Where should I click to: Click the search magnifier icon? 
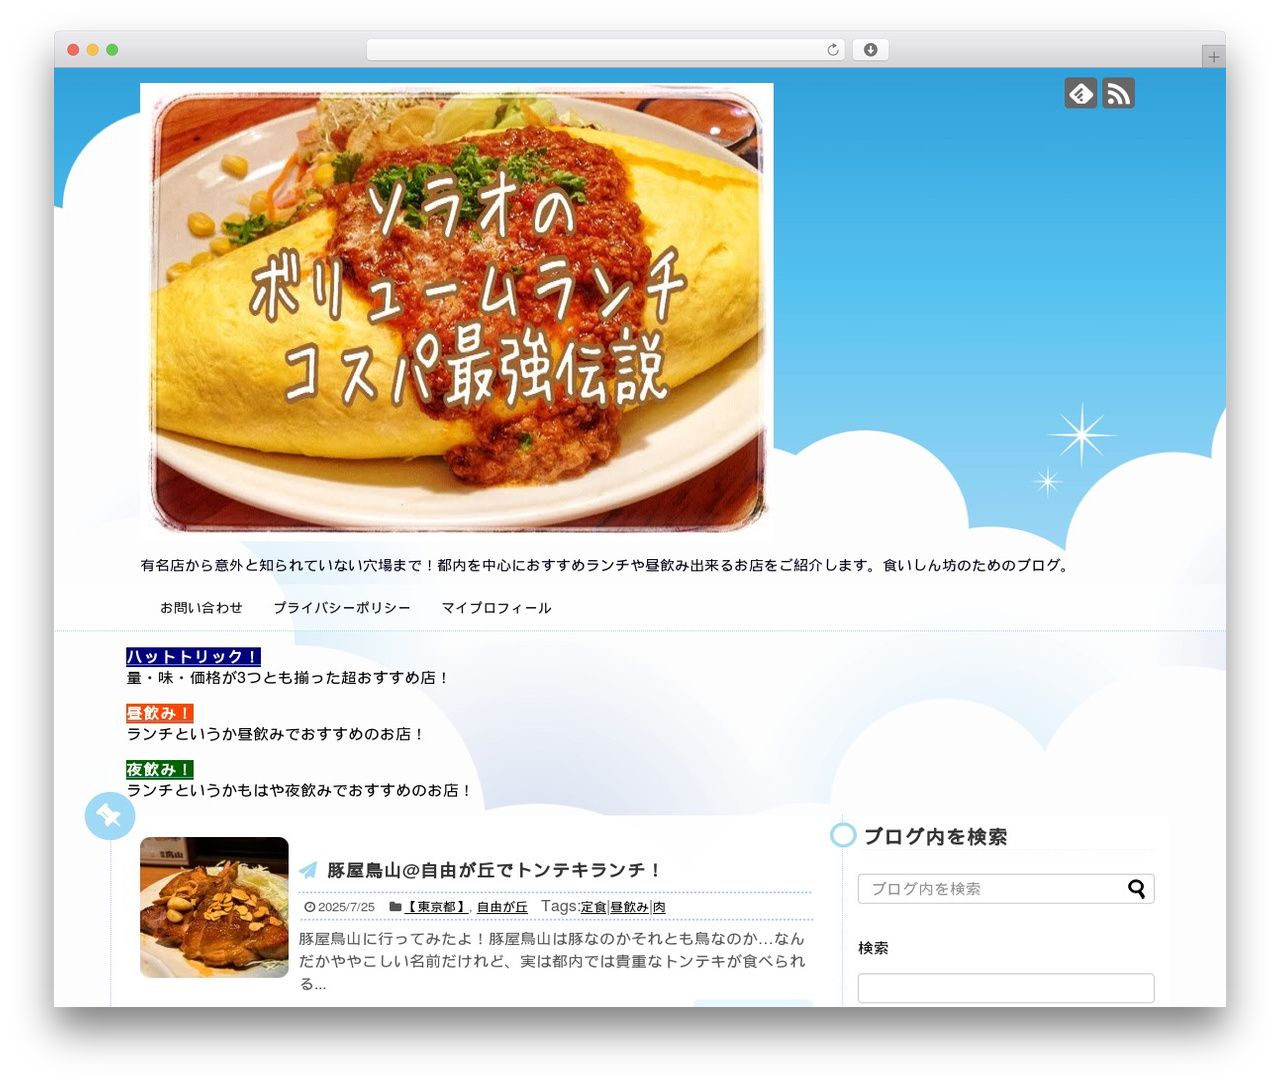(1136, 889)
